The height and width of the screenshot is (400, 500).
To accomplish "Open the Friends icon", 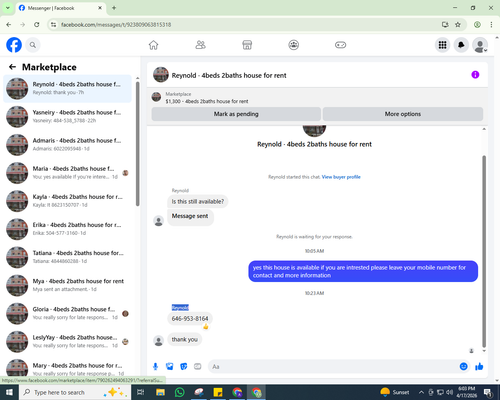I will click(x=200, y=45).
